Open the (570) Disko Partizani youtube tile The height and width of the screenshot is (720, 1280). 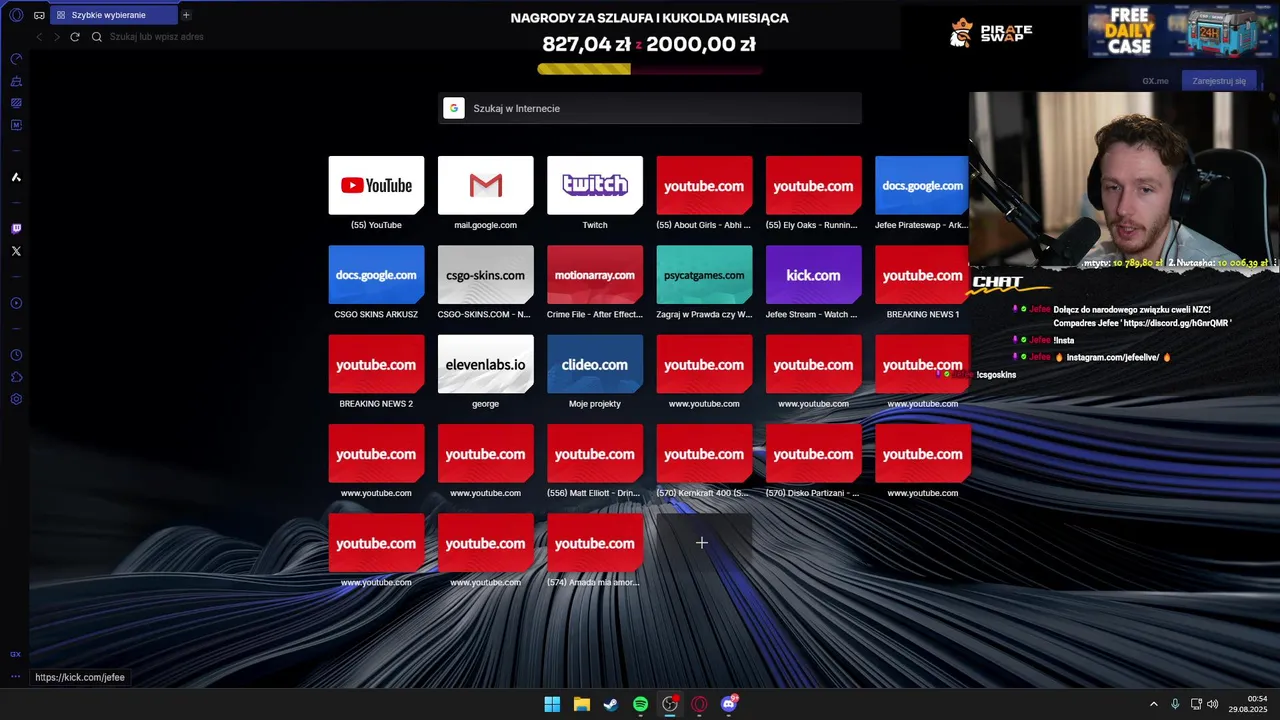coord(813,454)
